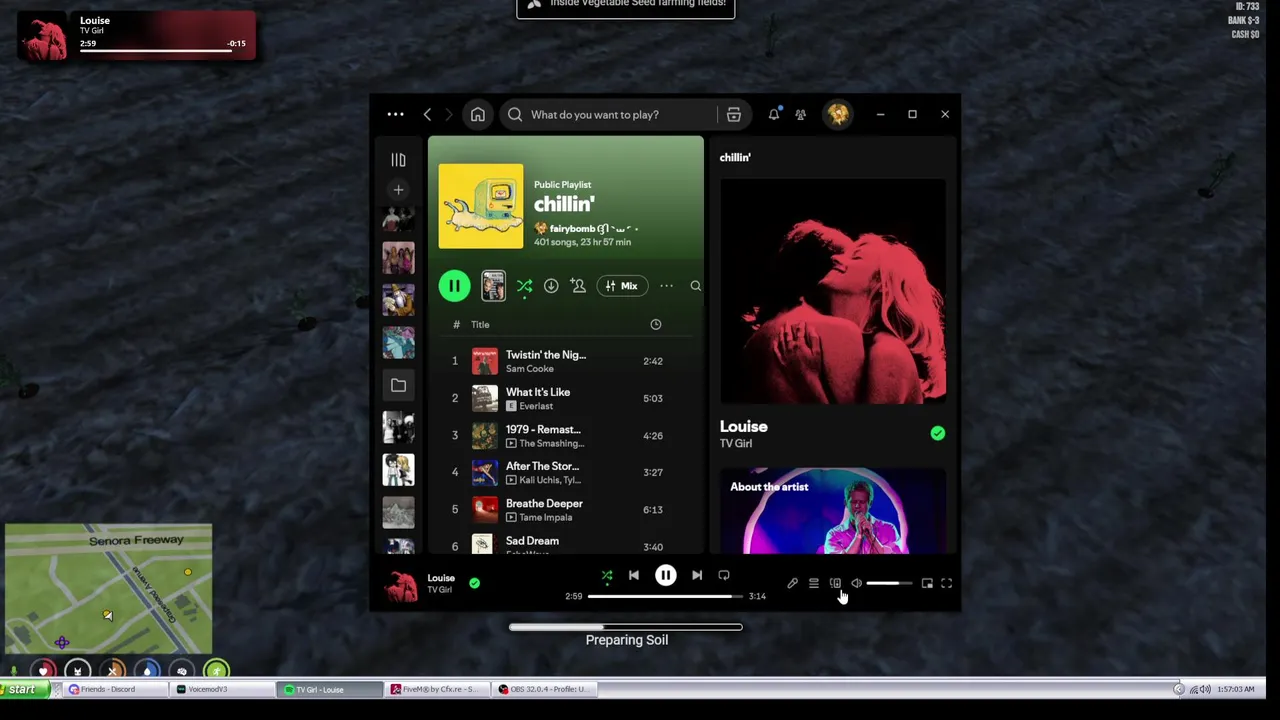This screenshot has height=720, width=1280.
Task: Open the About the artist card
Action: (x=832, y=511)
